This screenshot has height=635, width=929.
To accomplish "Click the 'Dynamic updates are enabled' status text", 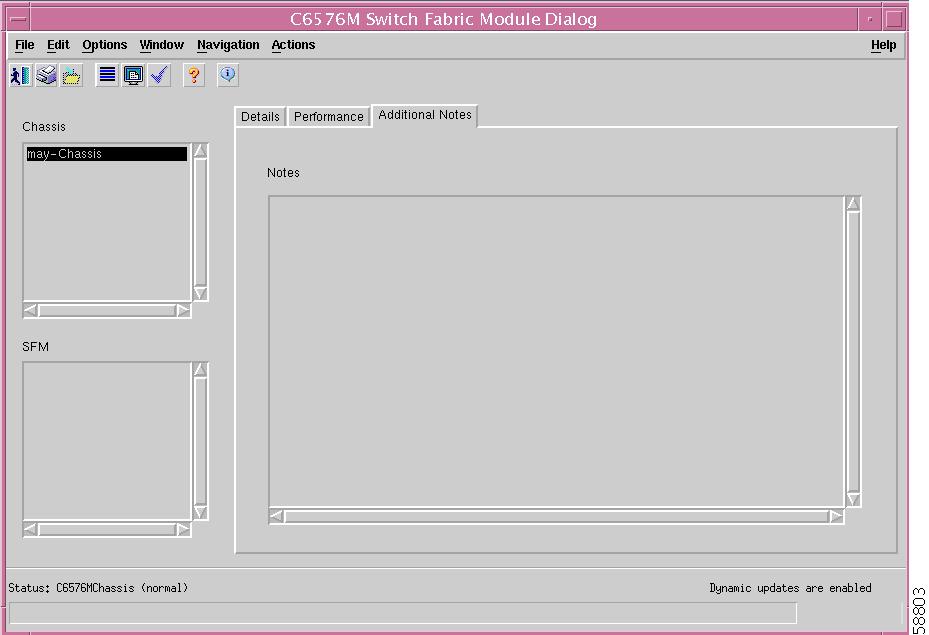I will 790,588.
